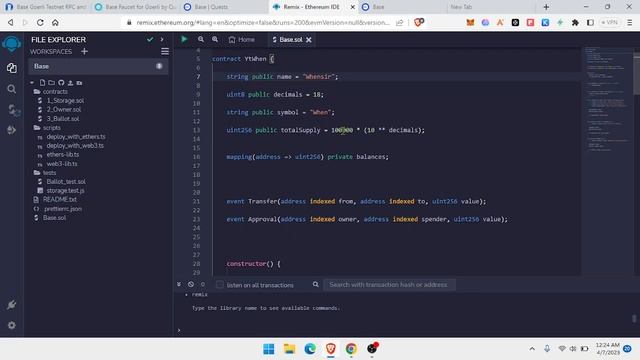Screen dimensions: 640x360
Task: Click the Brave Shields lion icon
Action: 419,22
